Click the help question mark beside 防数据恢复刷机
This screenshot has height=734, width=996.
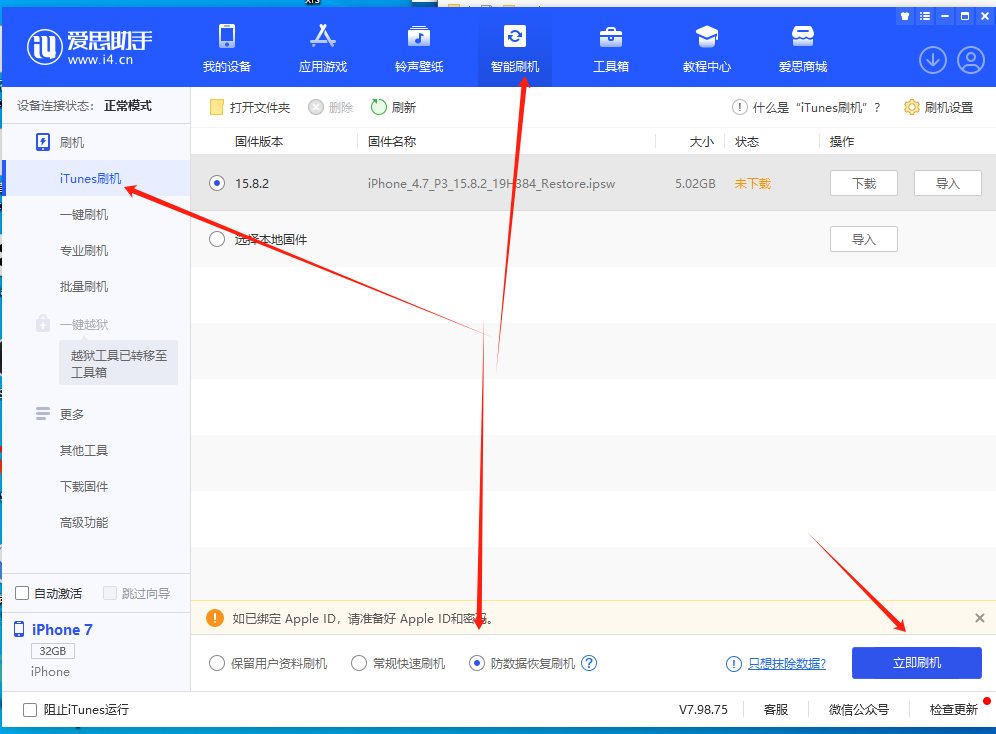589,663
